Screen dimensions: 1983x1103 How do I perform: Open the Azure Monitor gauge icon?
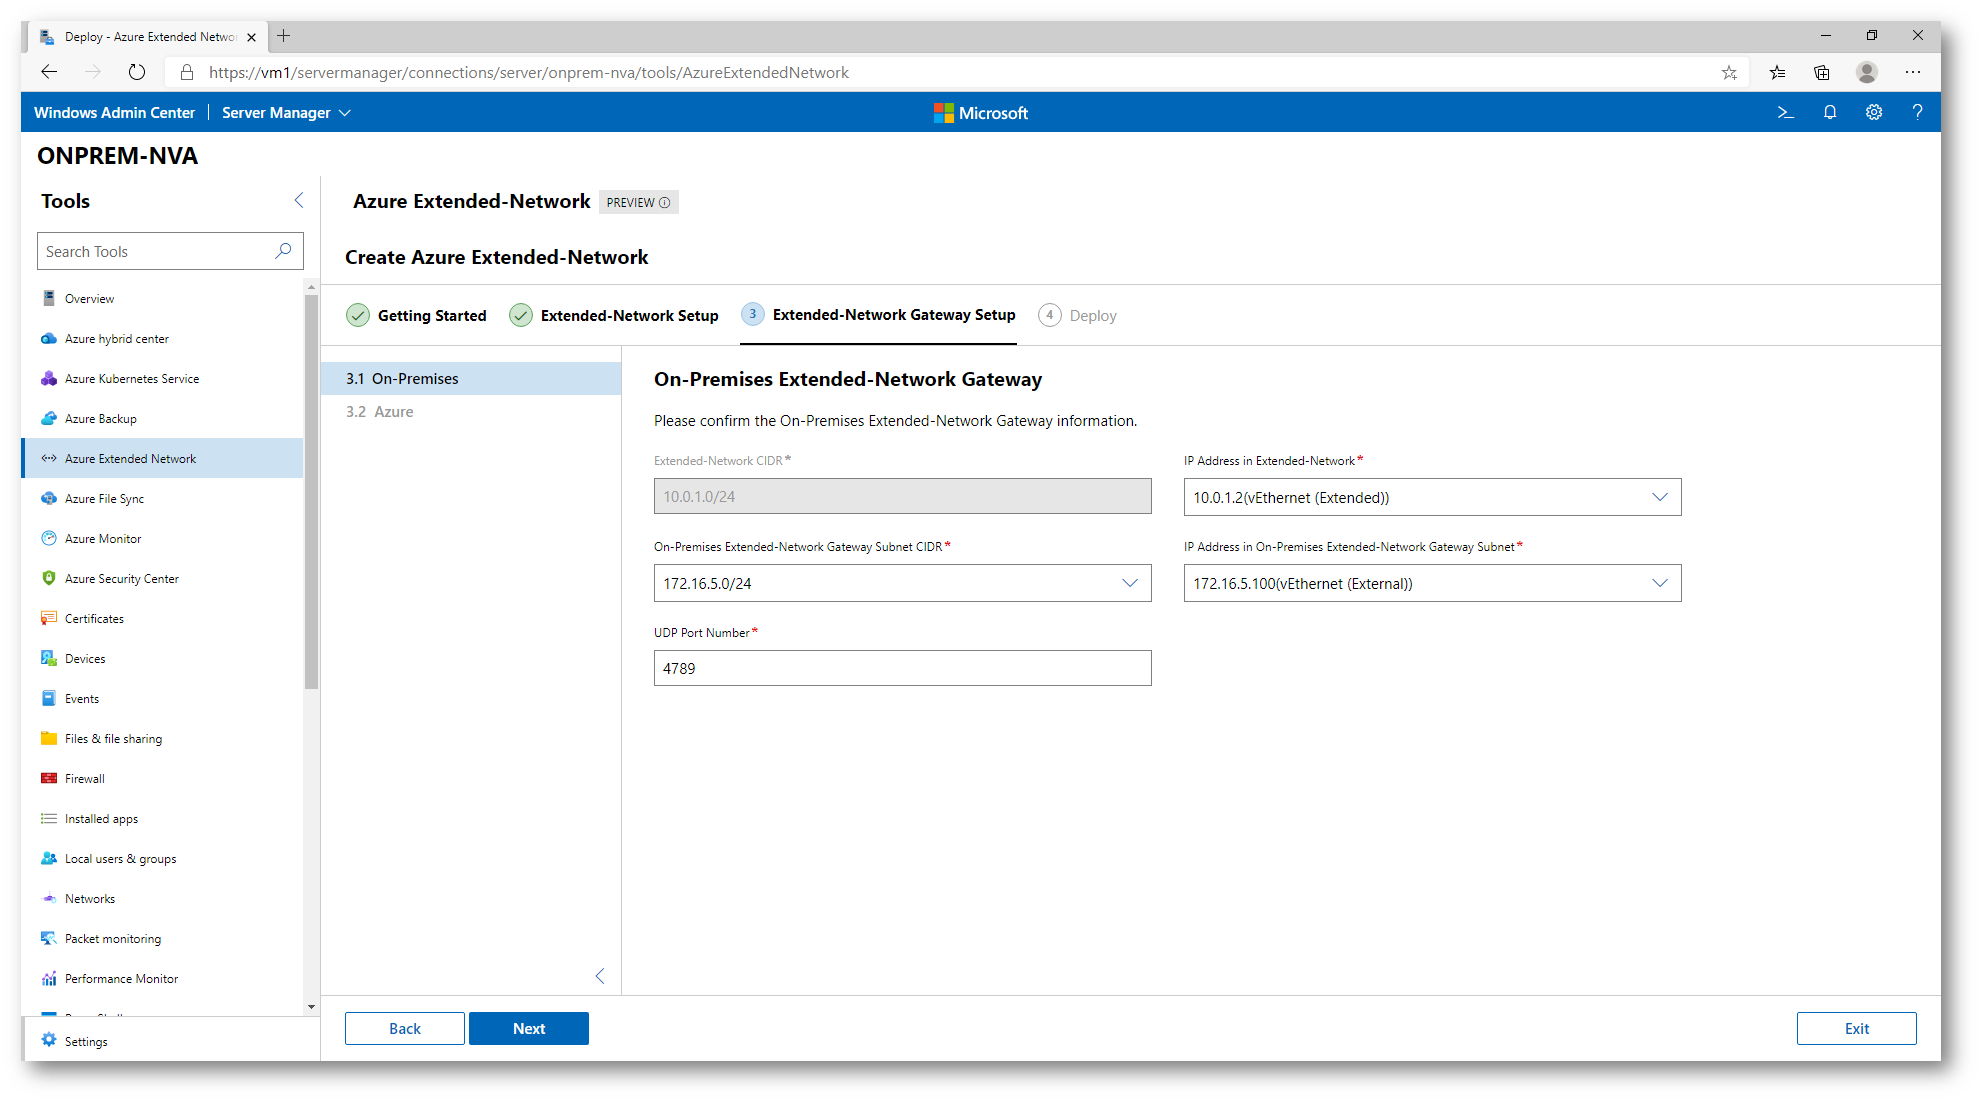(48, 538)
